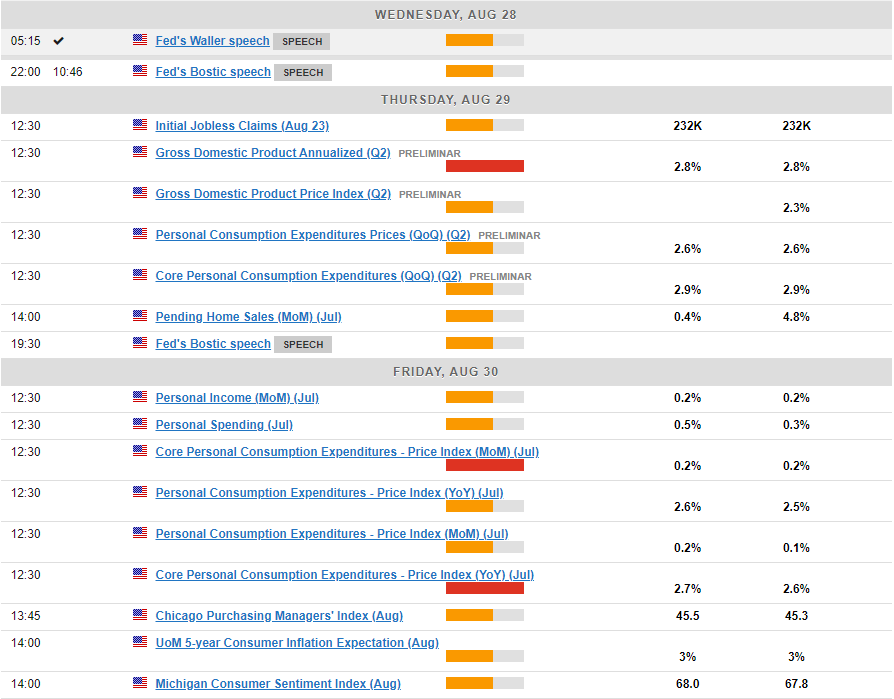This screenshot has width=894, height=699.
Task: Click the flag beside UoM 5-year Consumer Inflation Expectation
Action: 140,642
